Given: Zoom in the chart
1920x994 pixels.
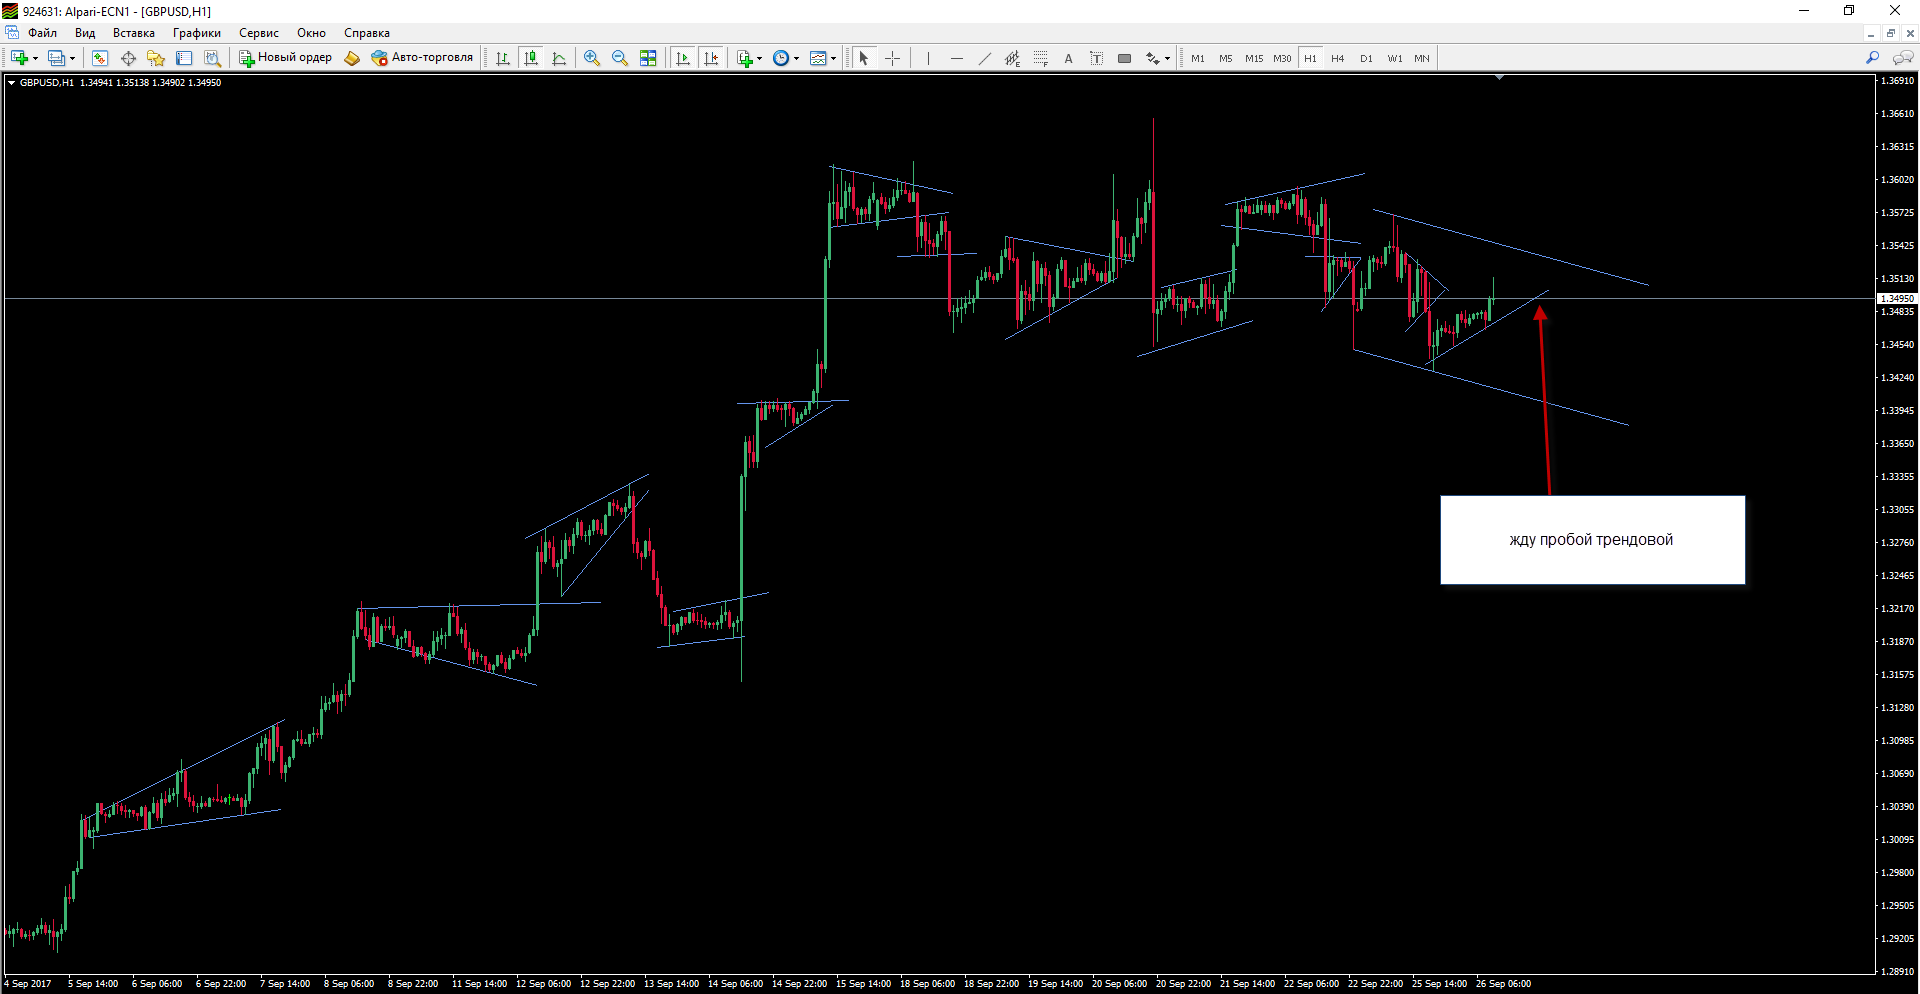Looking at the screenshot, I should coord(592,58).
